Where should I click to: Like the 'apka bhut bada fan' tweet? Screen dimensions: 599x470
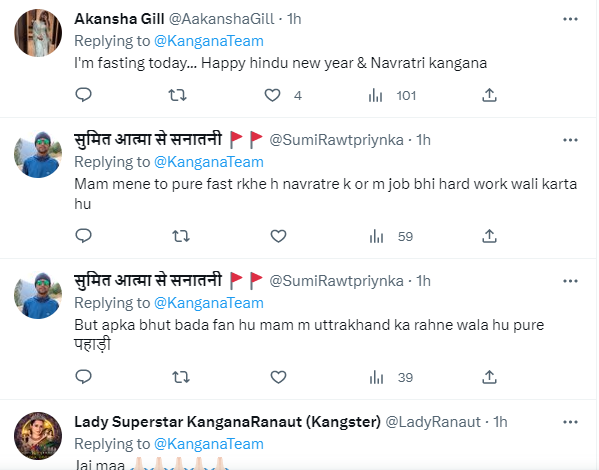[278, 377]
